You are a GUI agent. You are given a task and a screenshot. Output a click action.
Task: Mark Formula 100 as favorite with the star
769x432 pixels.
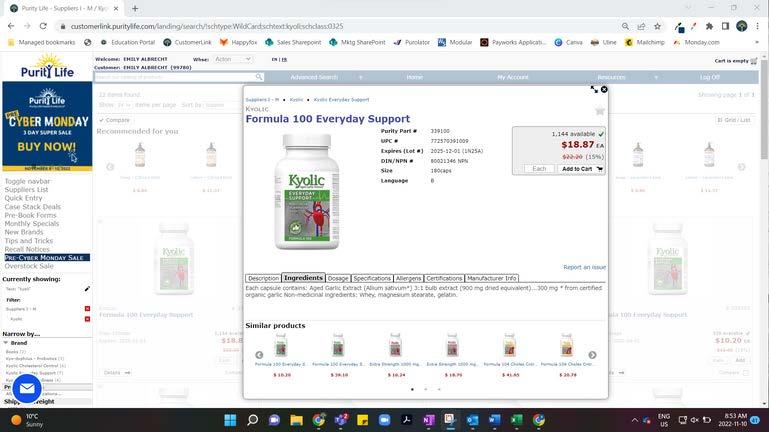click(599, 111)
